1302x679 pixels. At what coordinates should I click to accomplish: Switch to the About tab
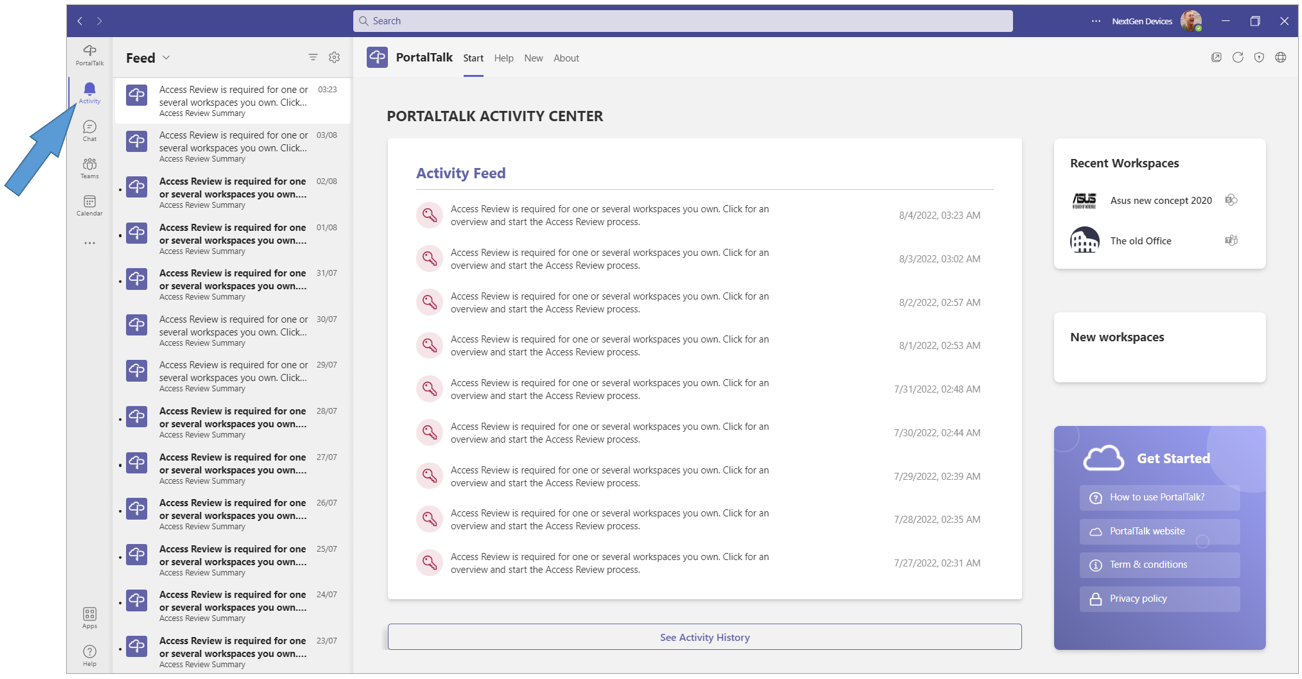(566, 58)
